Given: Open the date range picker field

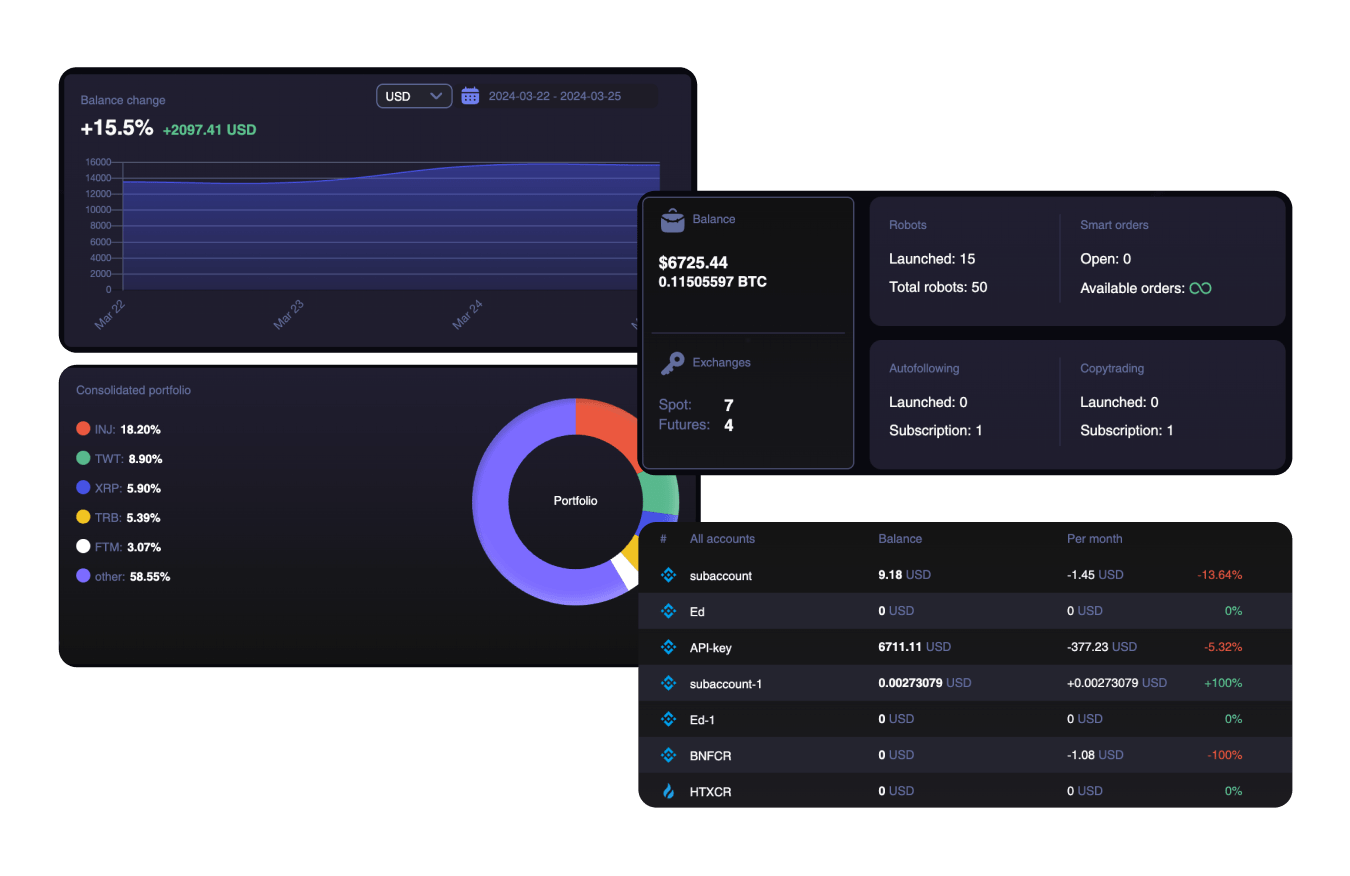Looking at the screenshot, I should click(x=555, y=96).
